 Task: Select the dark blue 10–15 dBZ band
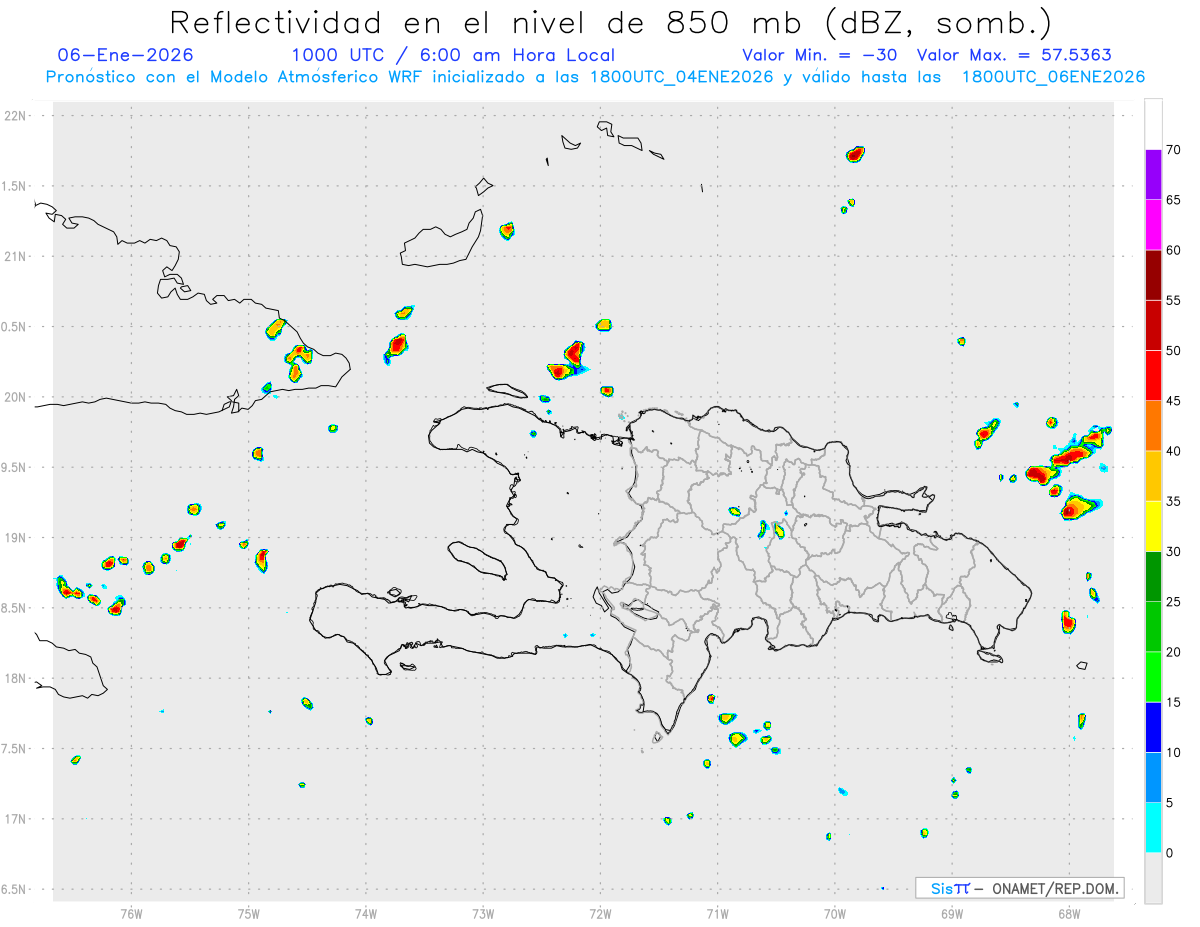1153,727
